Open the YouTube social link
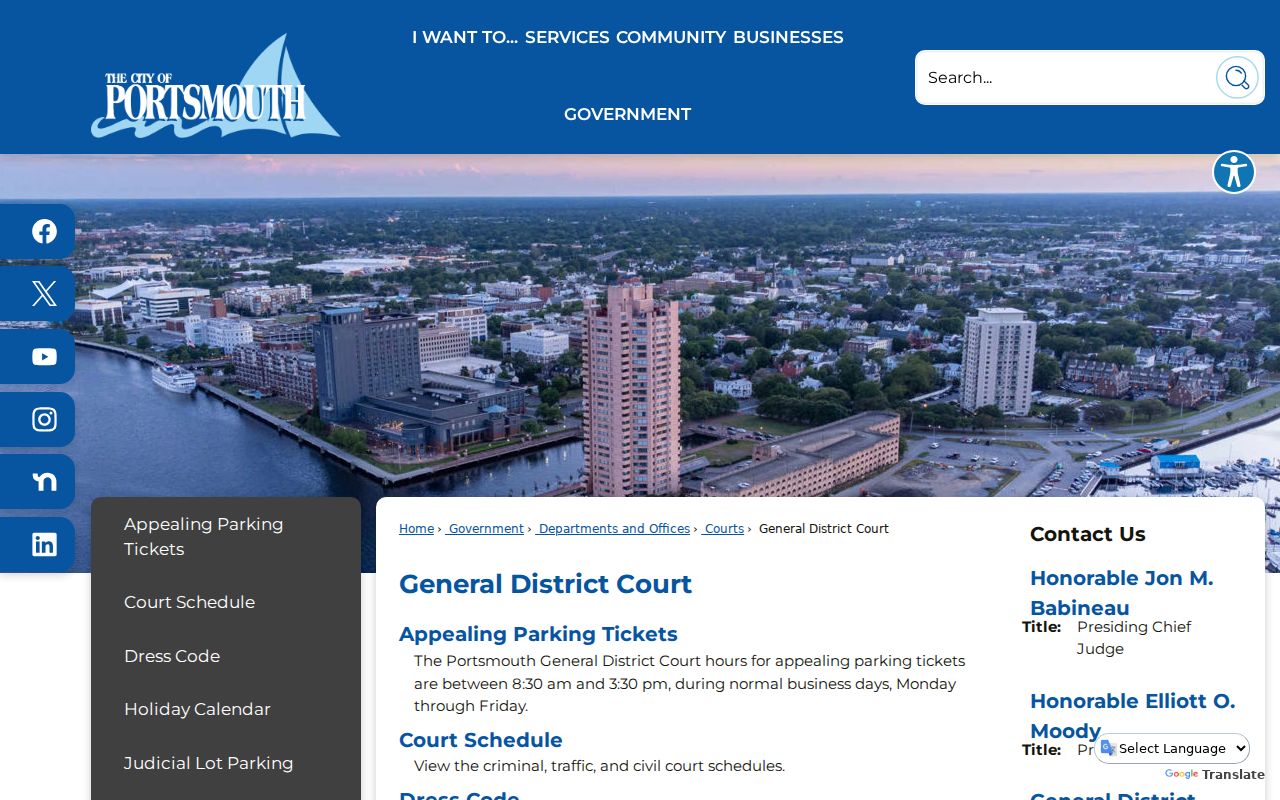This screenshot has height=800, width=1280. click(37, 357)
